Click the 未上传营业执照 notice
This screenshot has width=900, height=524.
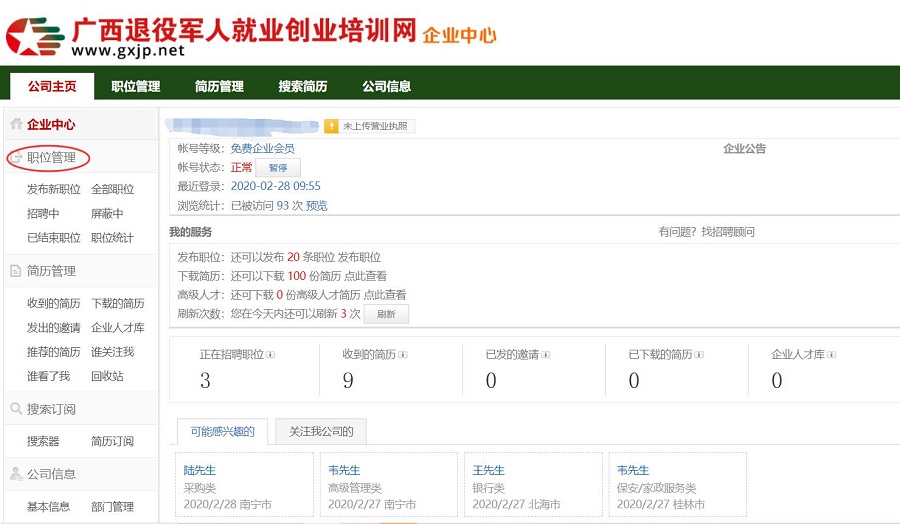tap(375, 126)
